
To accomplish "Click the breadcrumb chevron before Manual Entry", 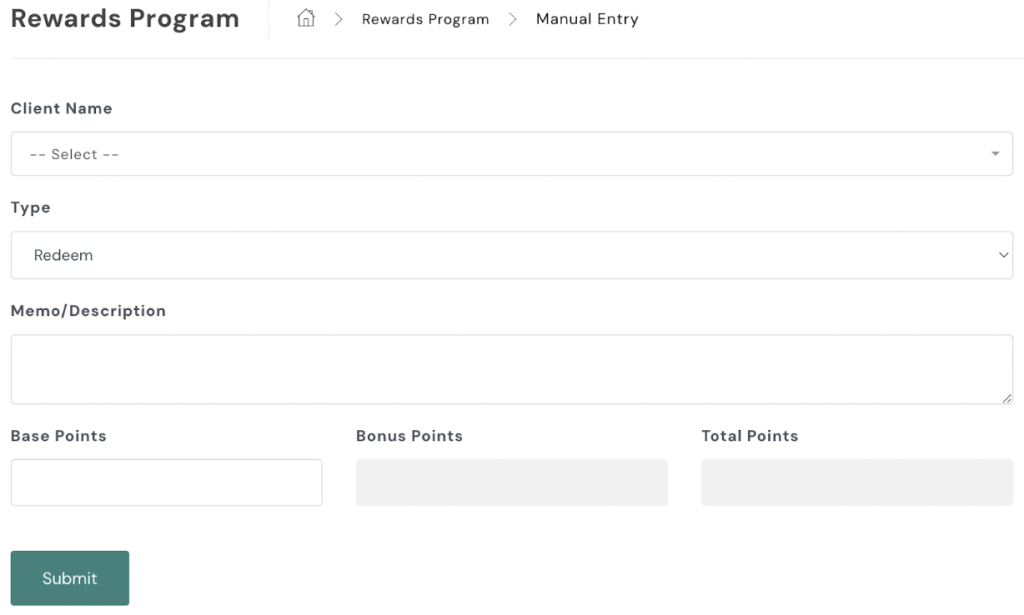I will tap(513, 19).
